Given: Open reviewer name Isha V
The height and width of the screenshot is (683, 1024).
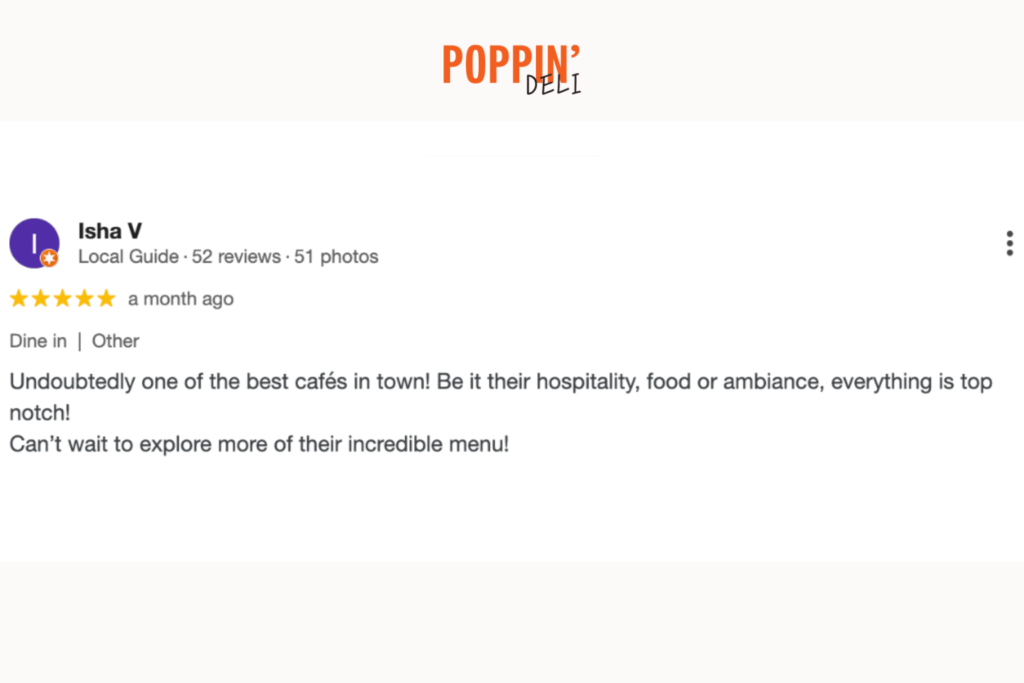Looking at the screenshot, I should [110, 231].
